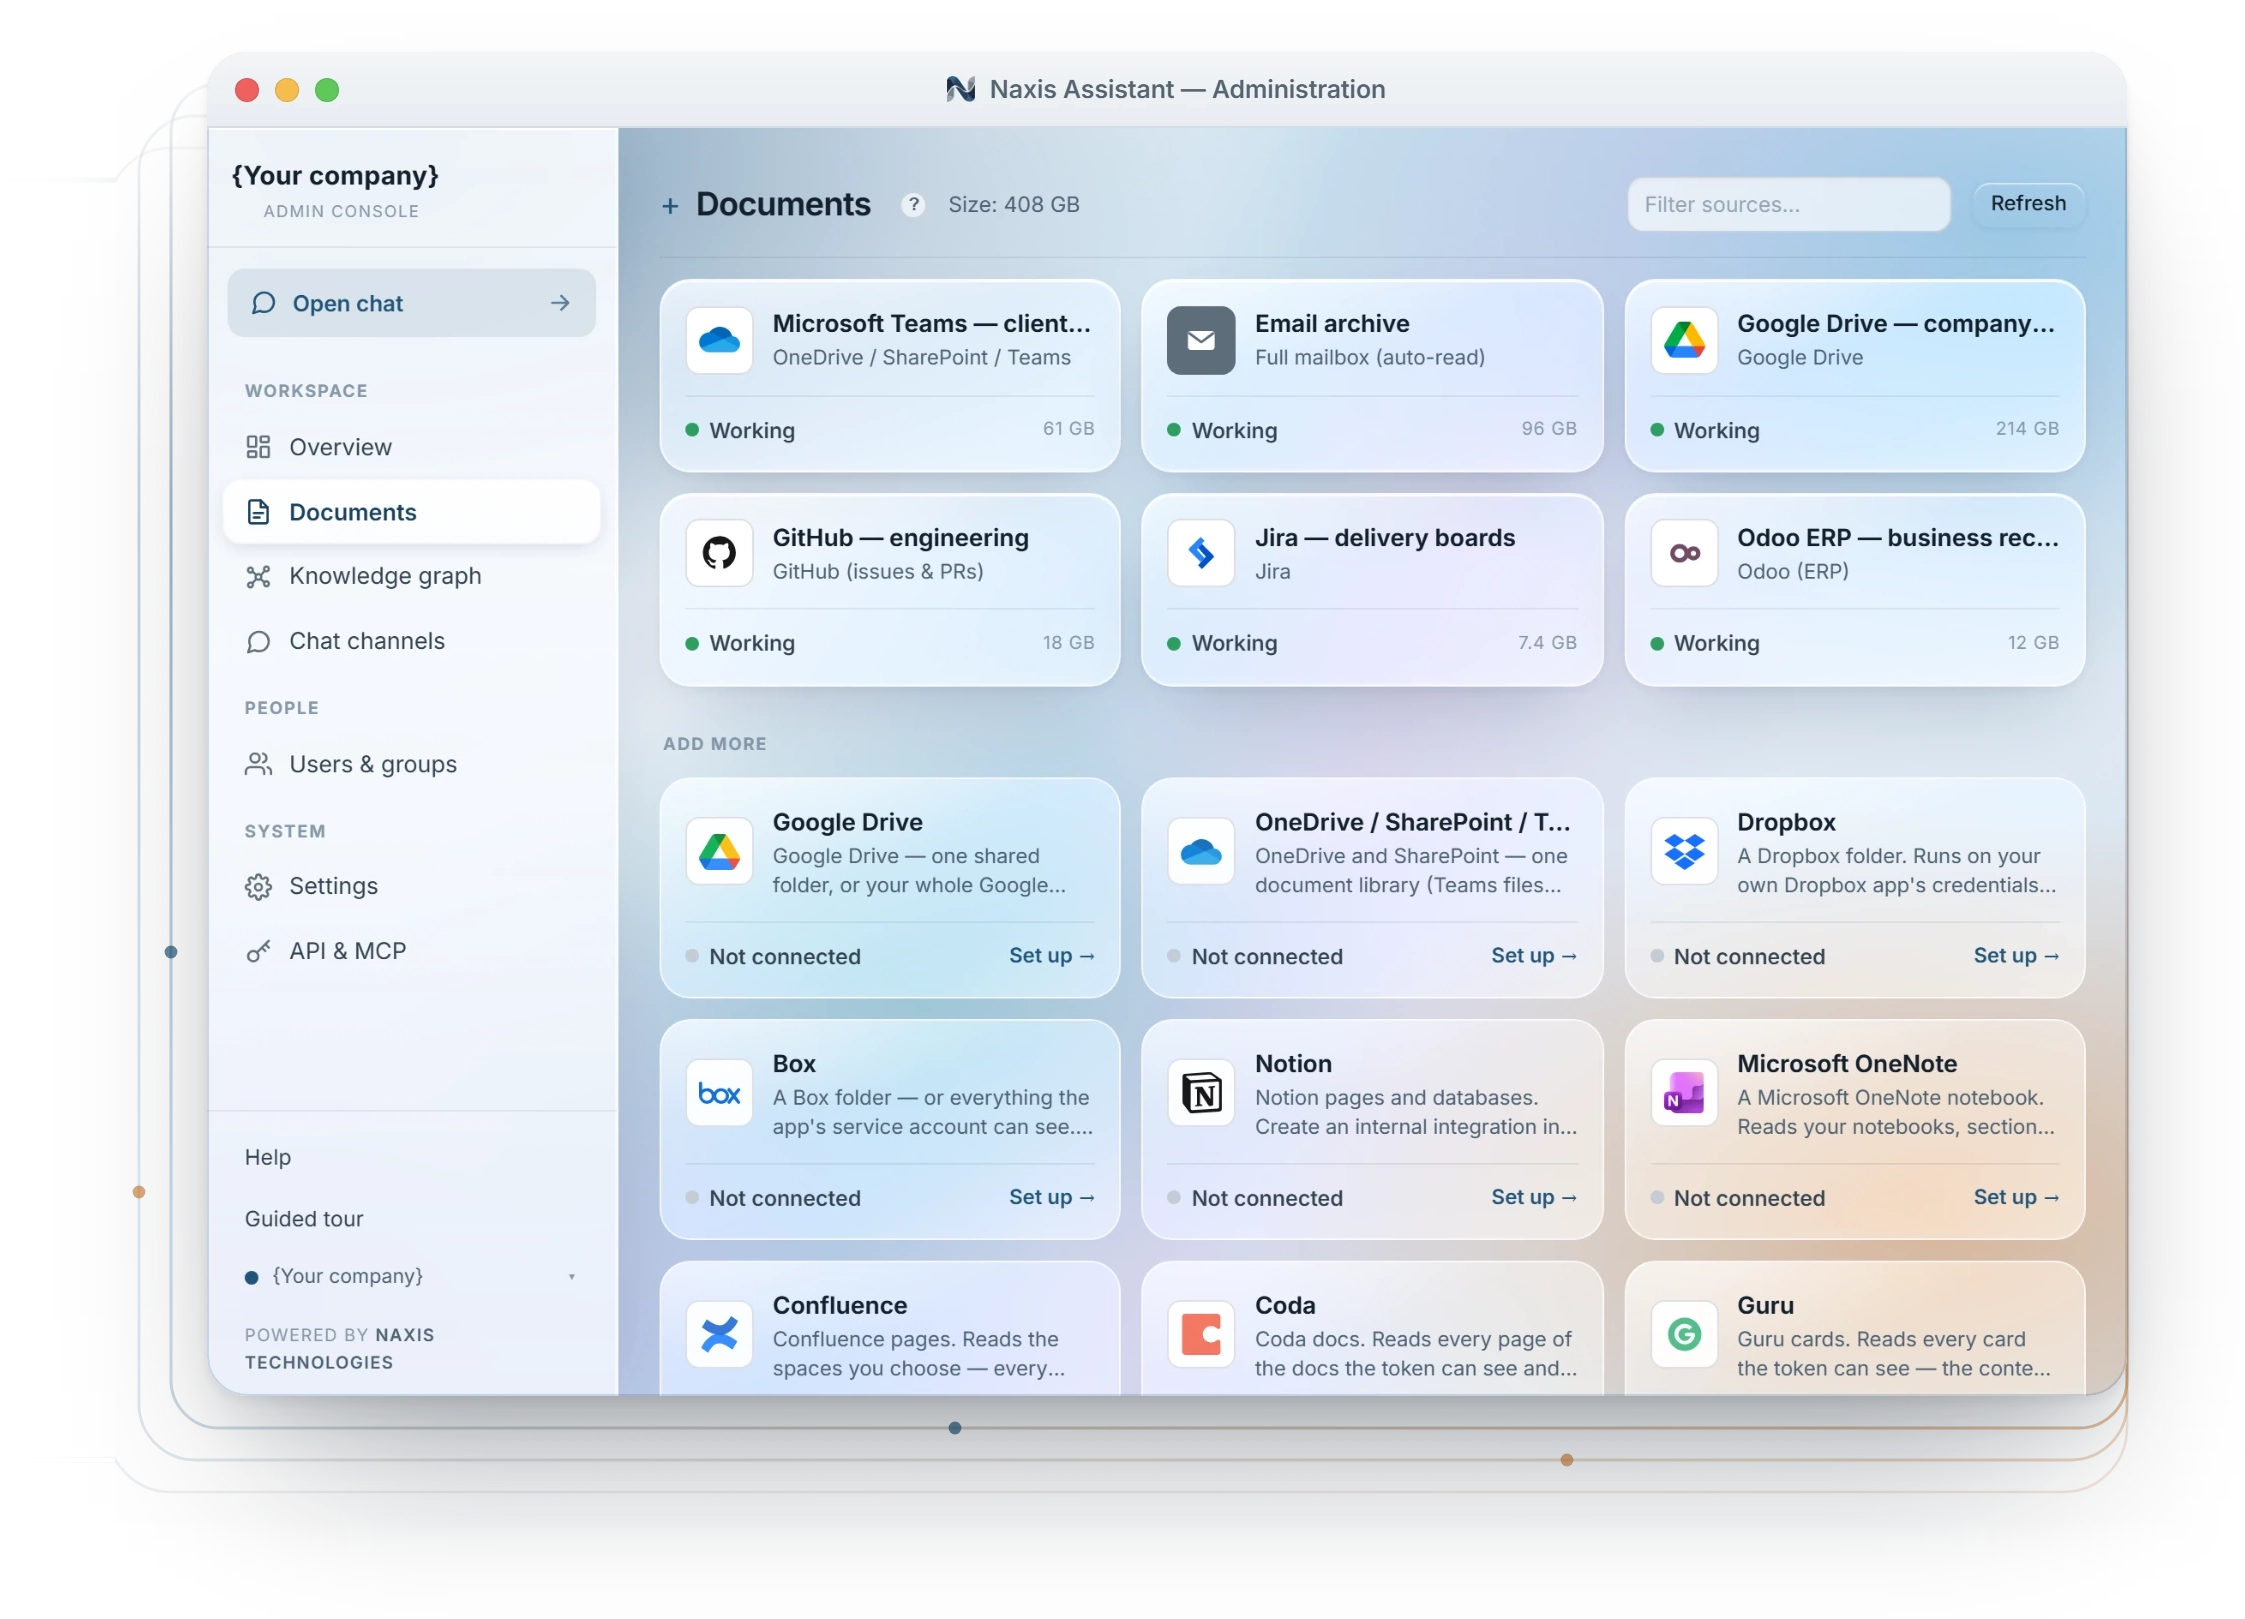Click the GitHub — engineering card title
This screenshot has width=2245, height=1619.
900,538
